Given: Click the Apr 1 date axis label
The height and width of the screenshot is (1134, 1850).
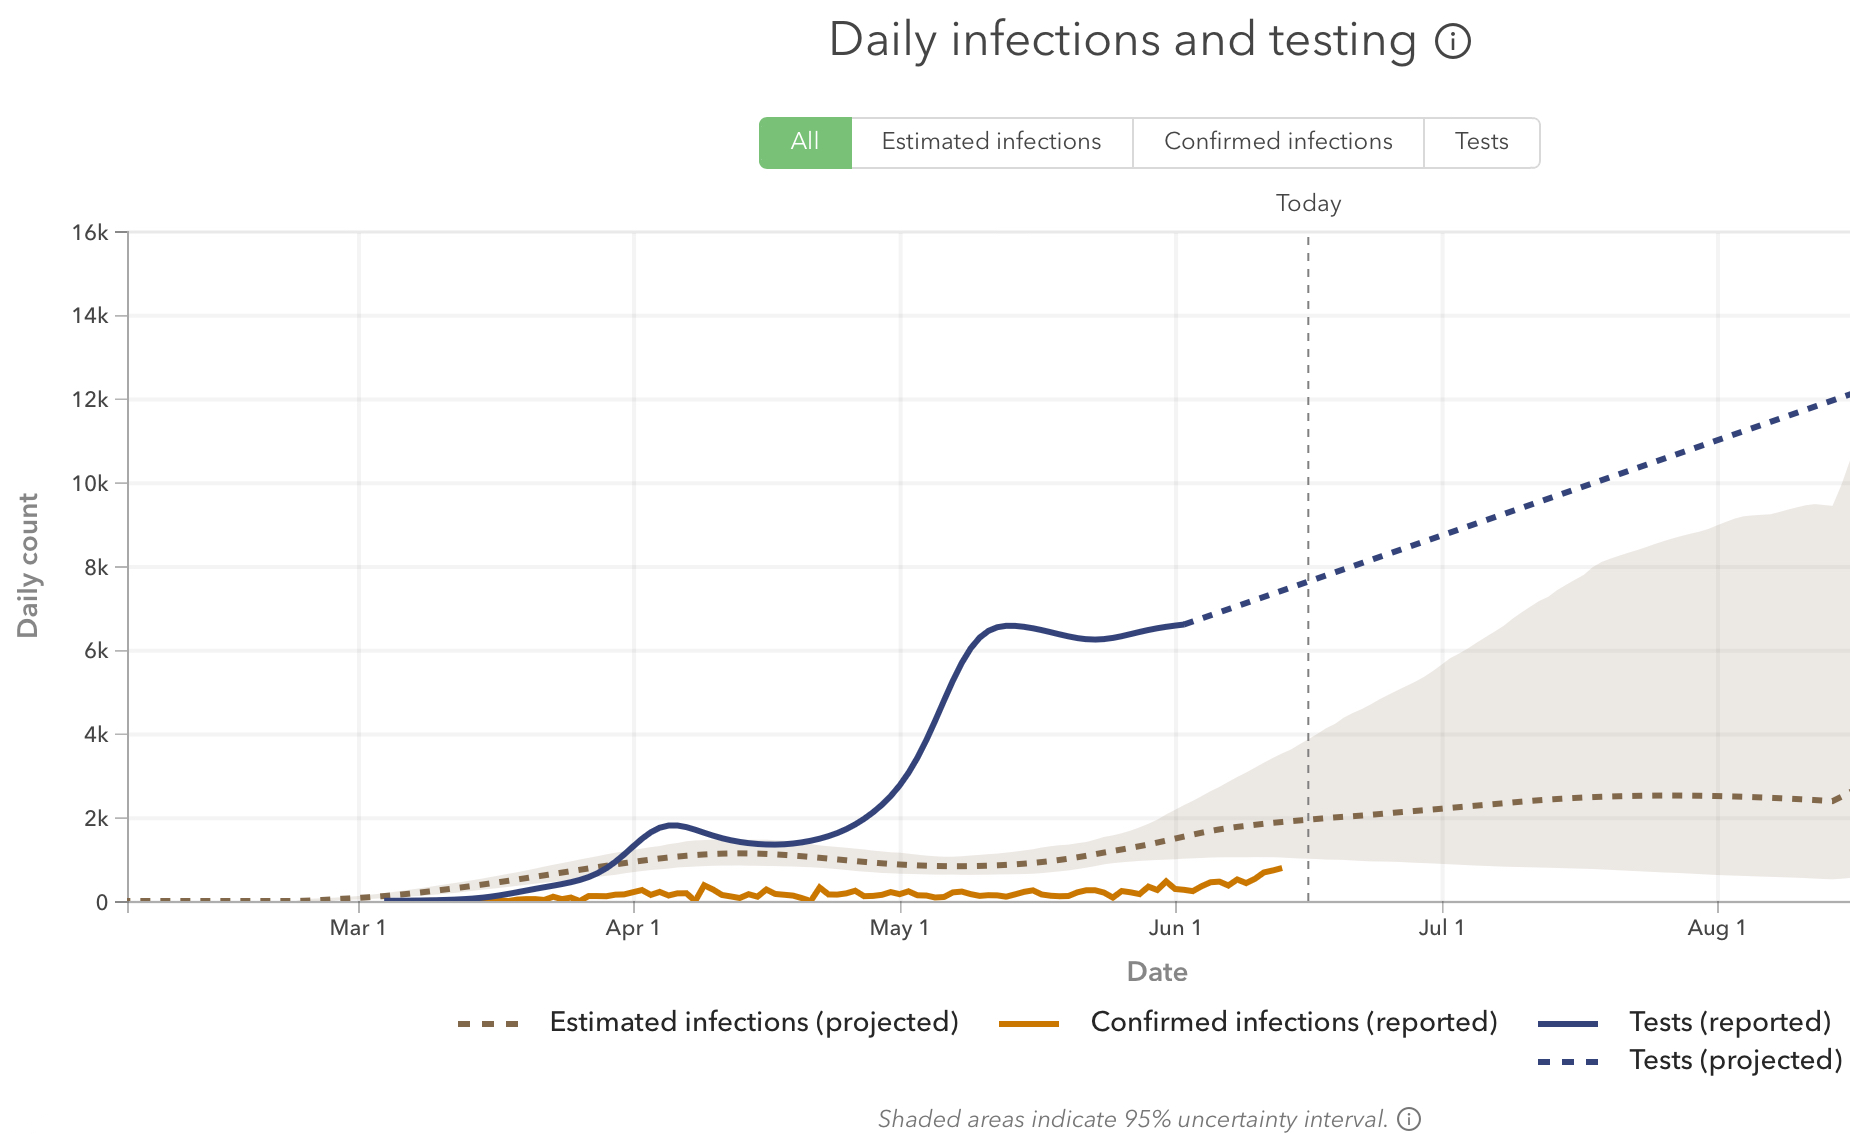Looking at the screenshot, I should tap(633, 928).
